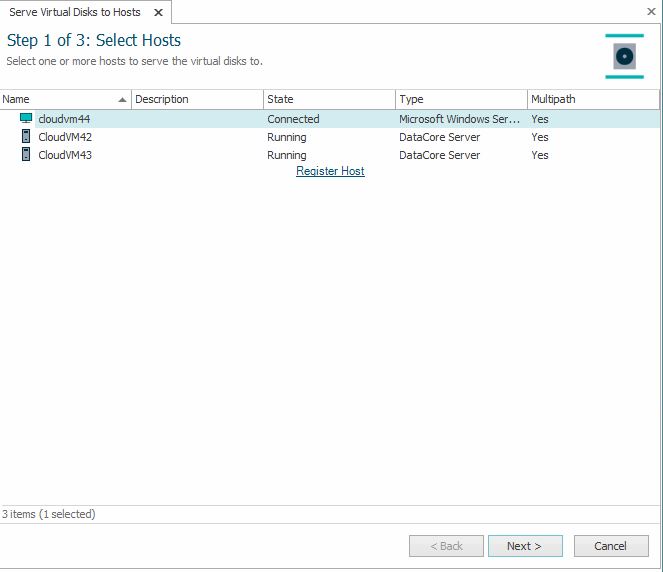Click the Back button
The width and height of the screenshot is (663, 572).
tap(446, 546)
